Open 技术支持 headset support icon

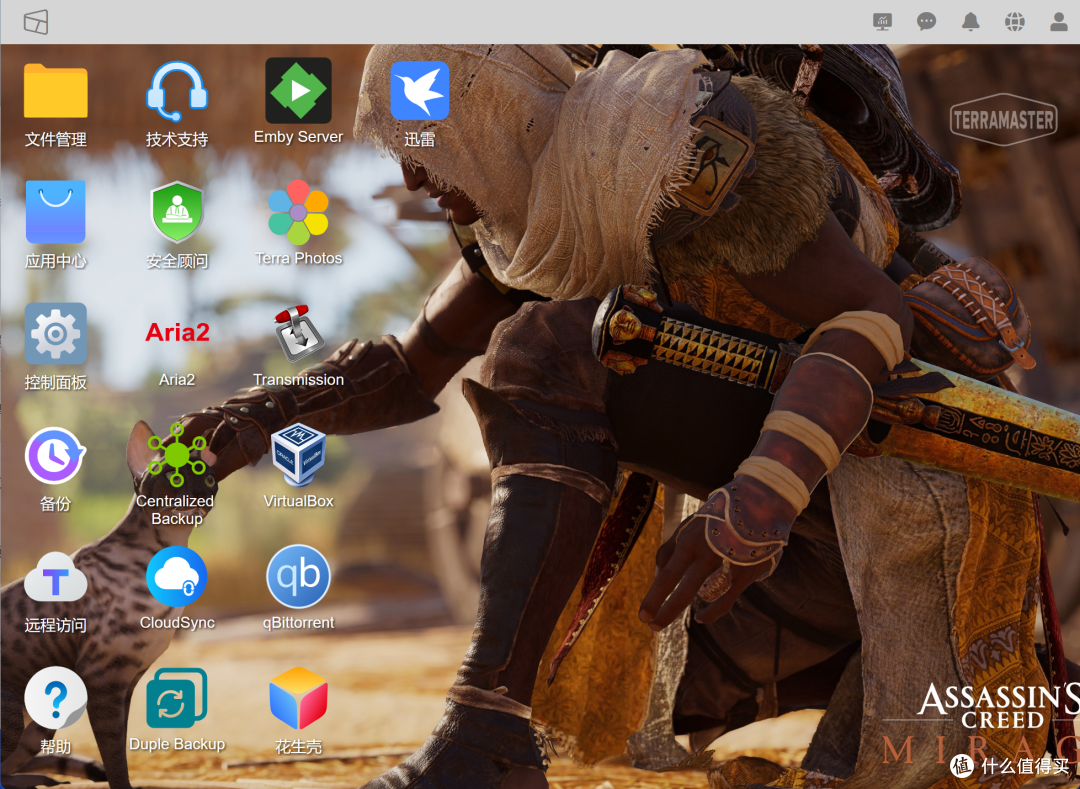click(x=177, y=92)
